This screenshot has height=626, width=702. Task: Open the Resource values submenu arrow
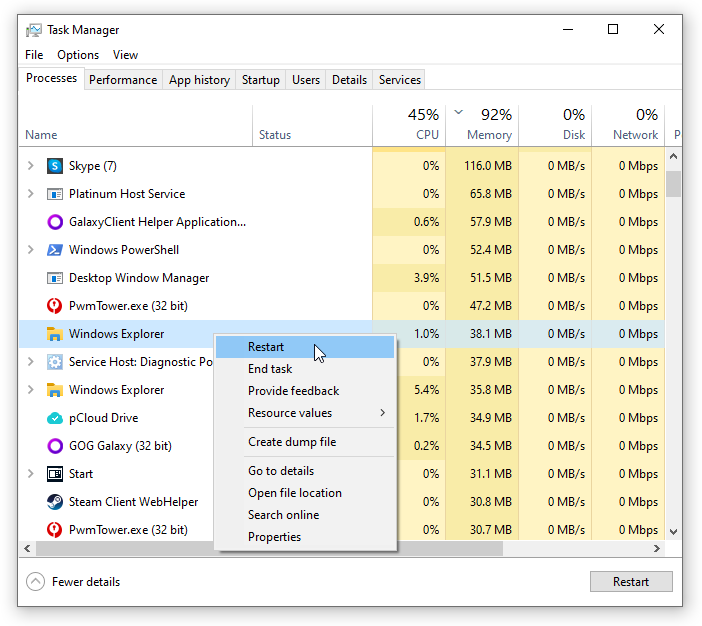click(382, 413)
